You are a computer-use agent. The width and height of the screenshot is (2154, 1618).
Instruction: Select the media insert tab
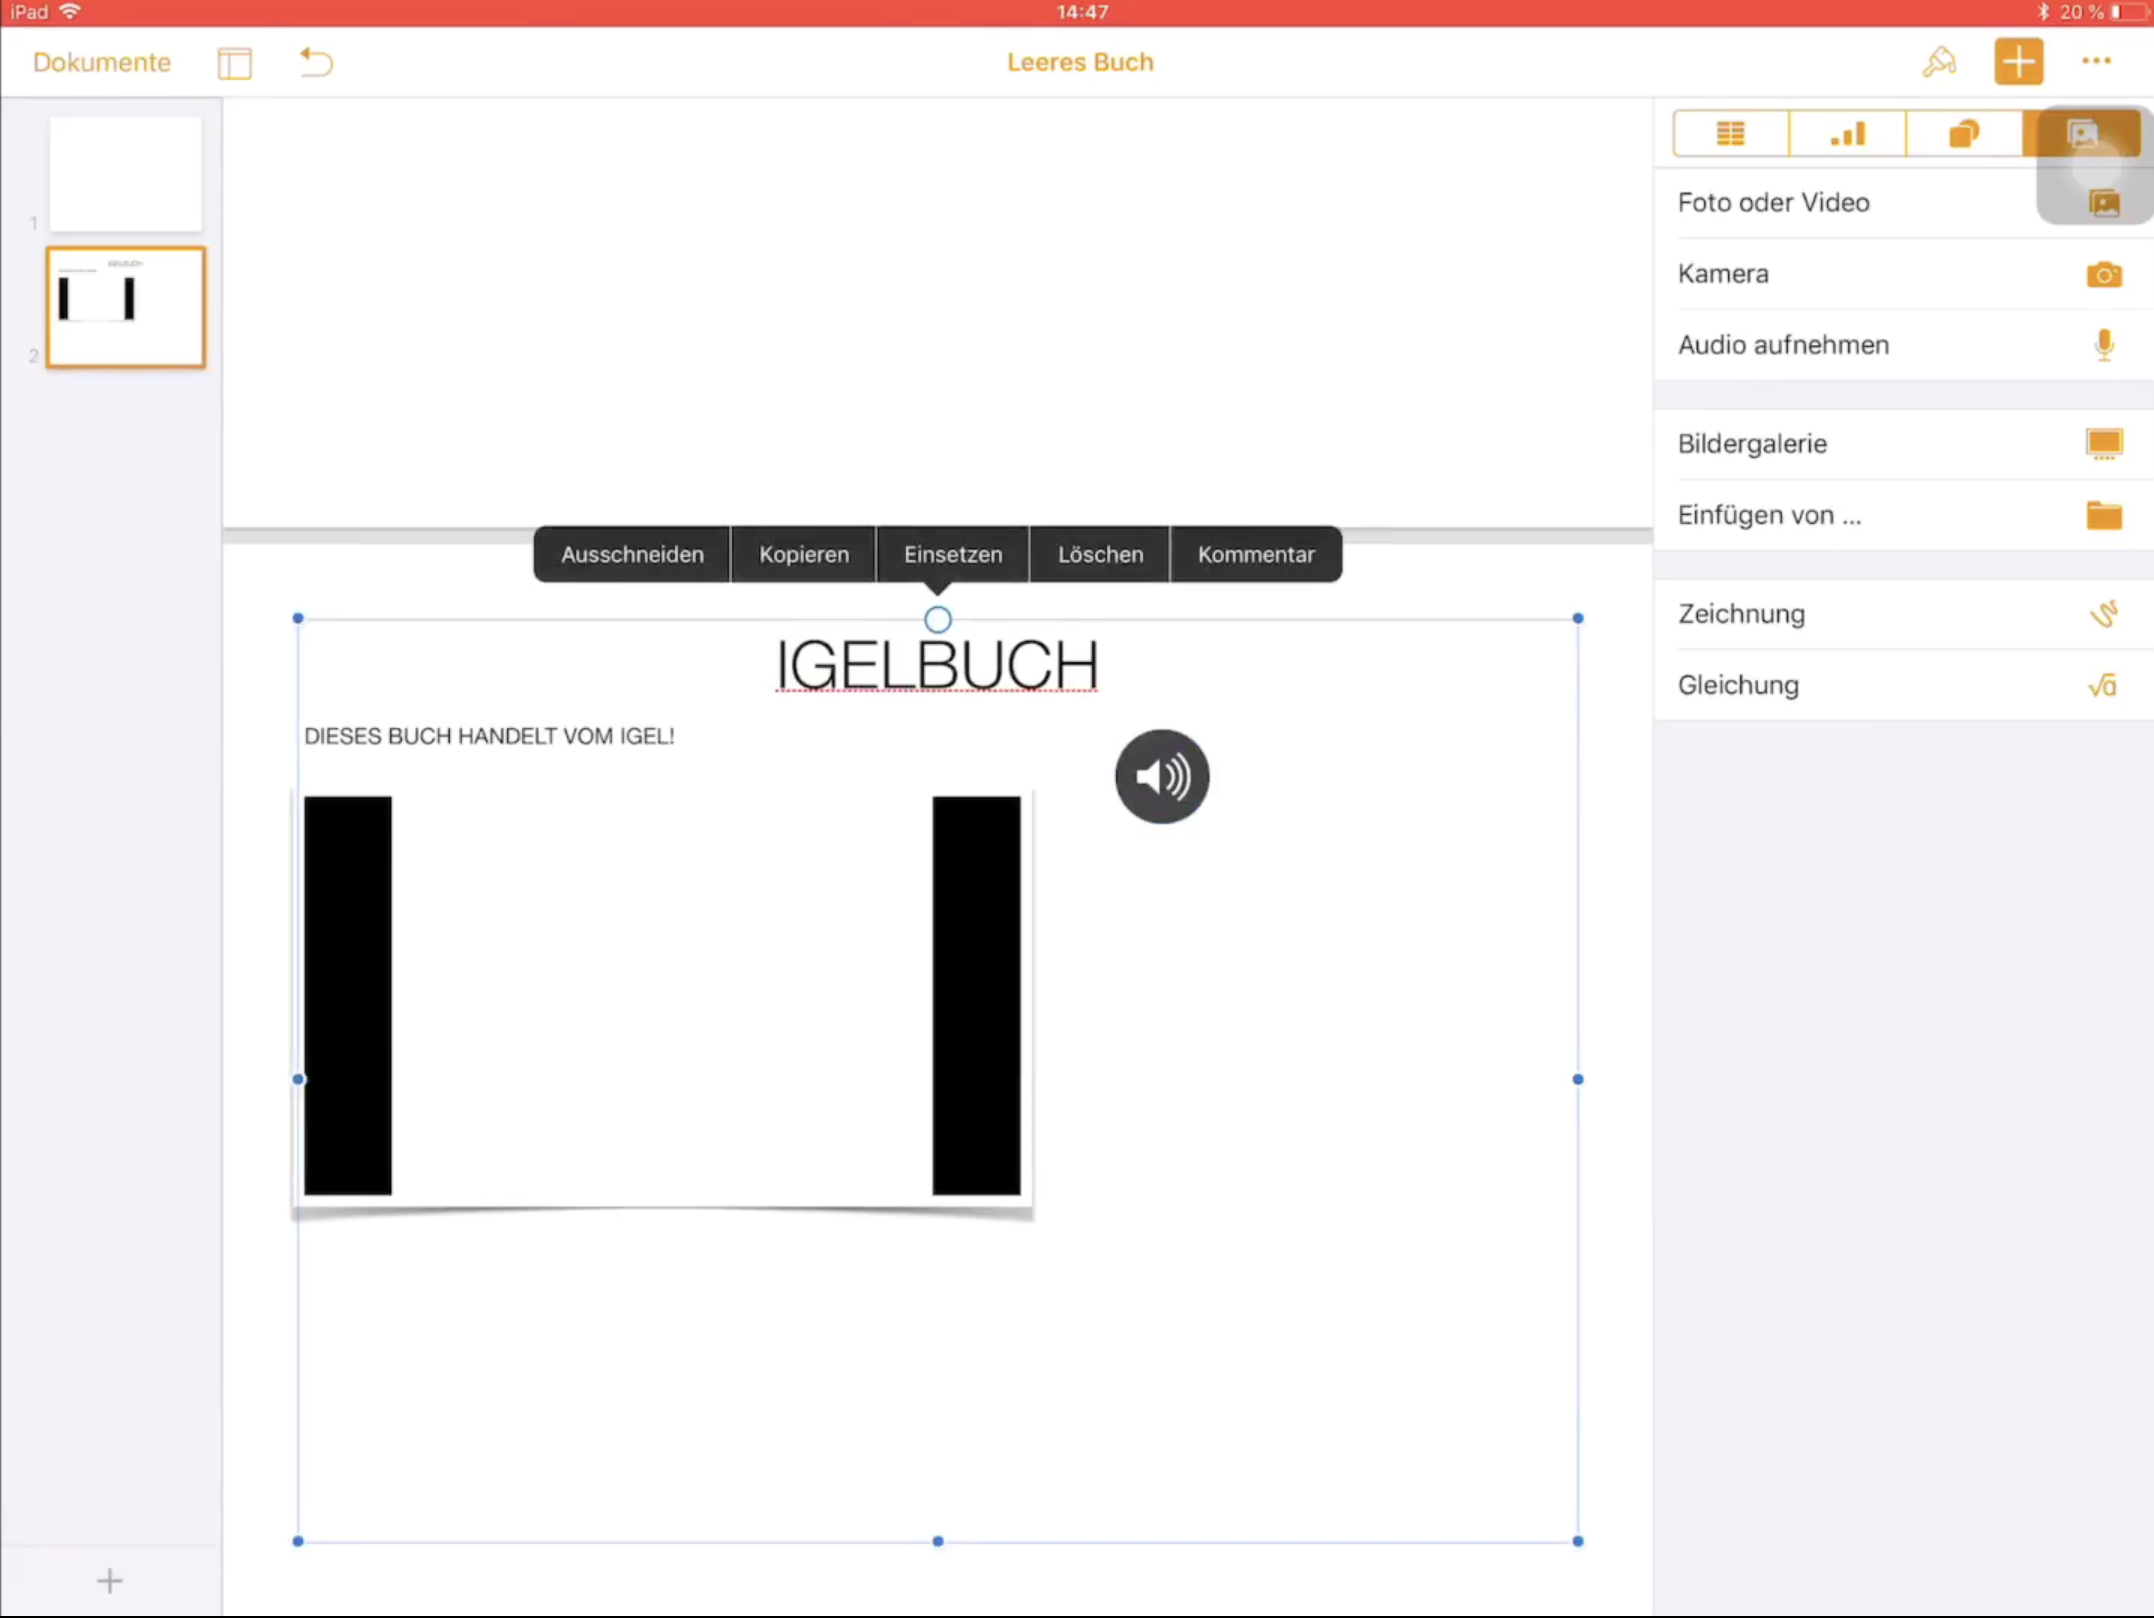pos(2081,134)
